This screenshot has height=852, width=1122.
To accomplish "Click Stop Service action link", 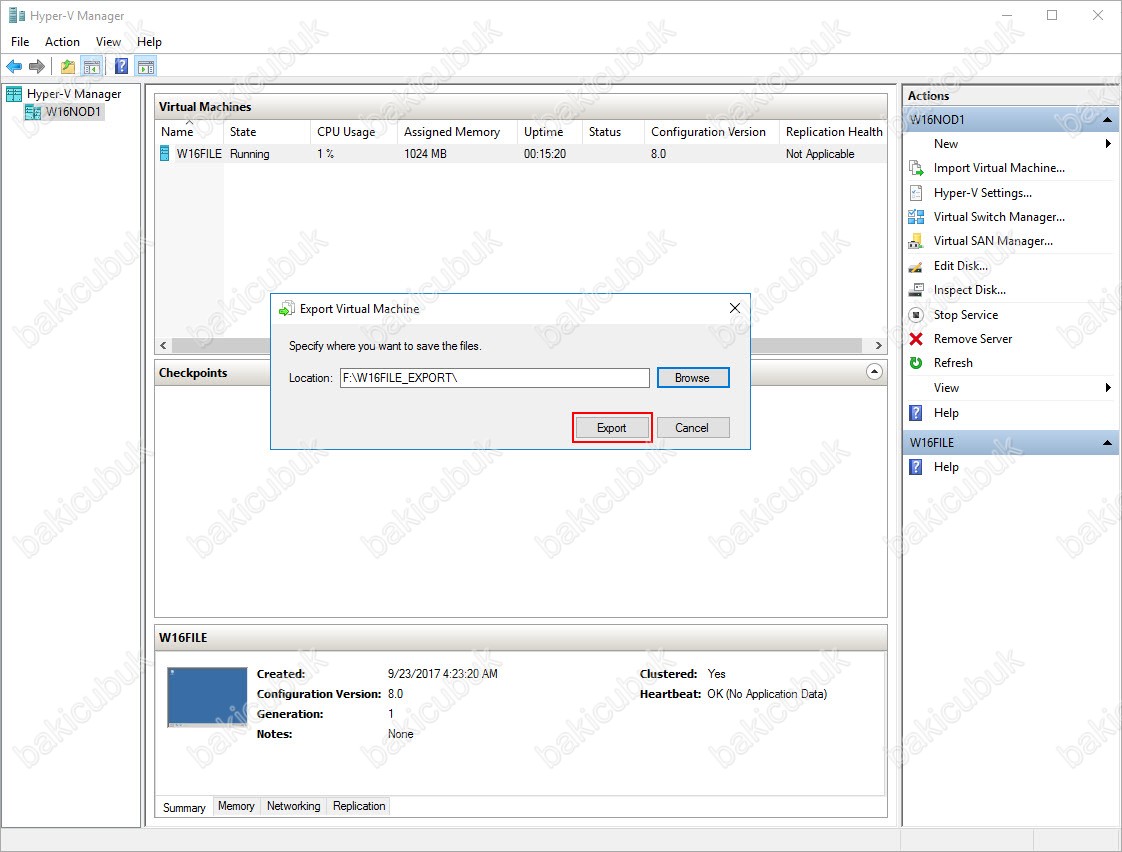I will (x=965, y=315).
